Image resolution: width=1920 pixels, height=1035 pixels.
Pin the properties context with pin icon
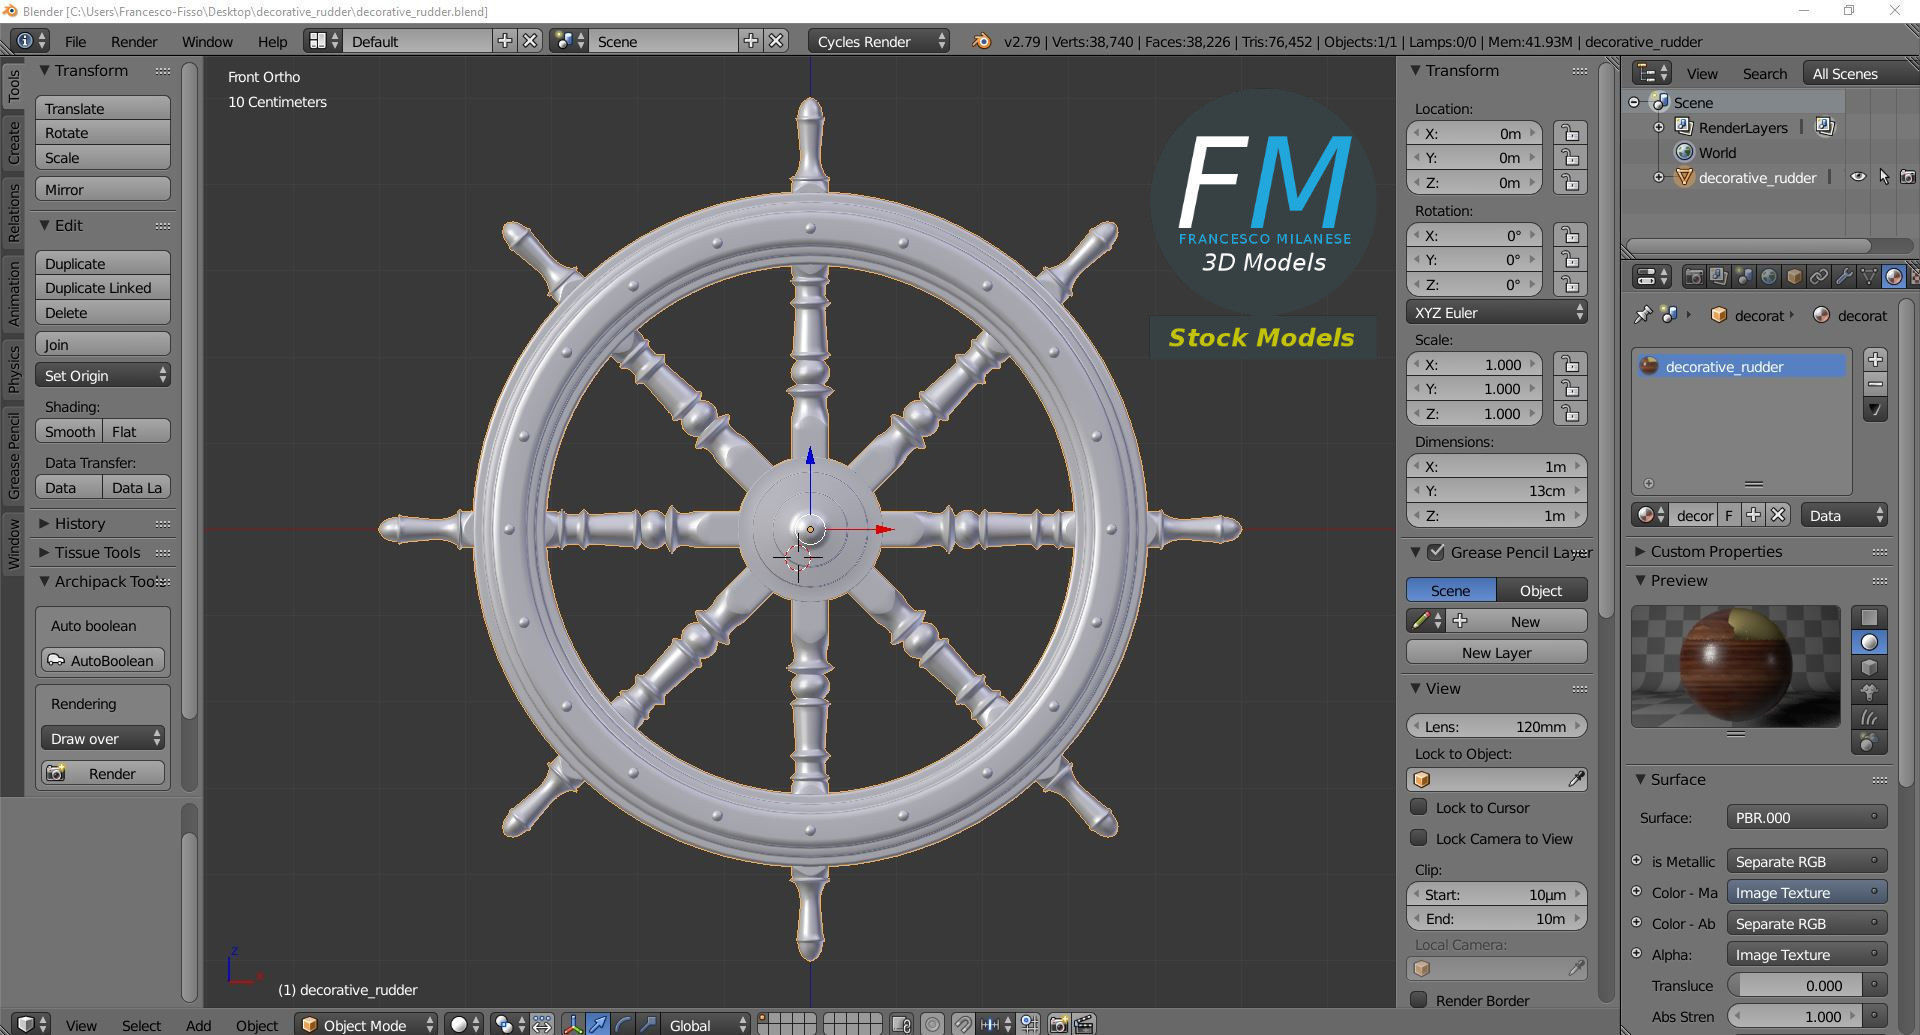(x=1643, y=315)
